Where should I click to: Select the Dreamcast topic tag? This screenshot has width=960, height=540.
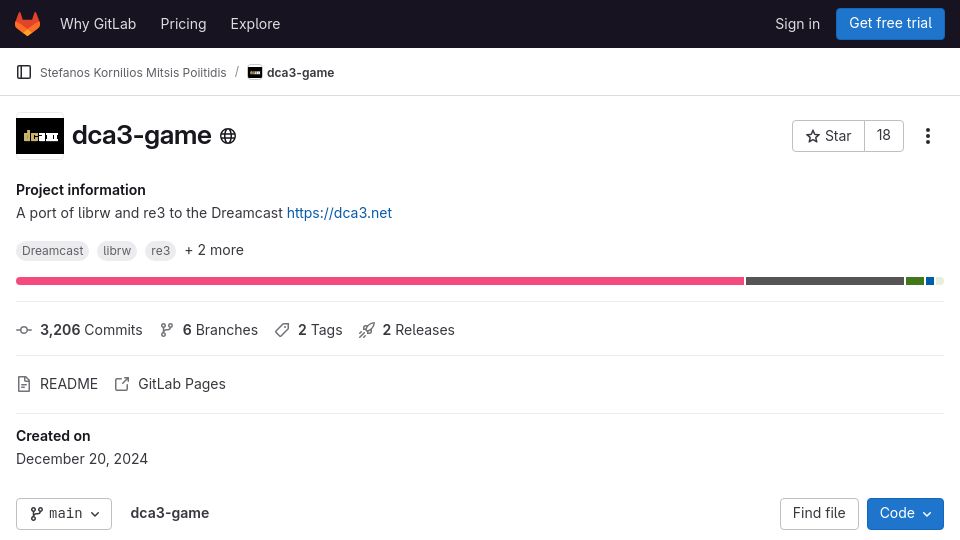pos(53,250)
